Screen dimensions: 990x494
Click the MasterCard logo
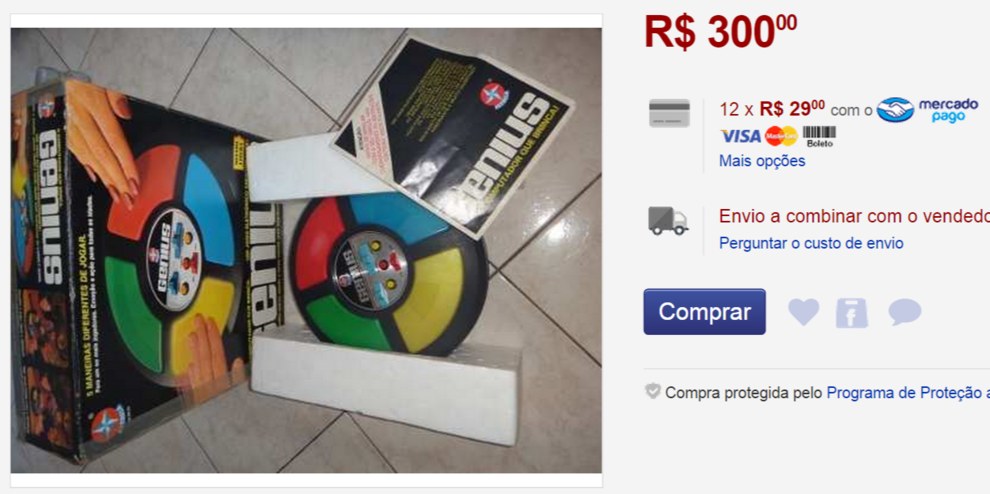(781, 136)
